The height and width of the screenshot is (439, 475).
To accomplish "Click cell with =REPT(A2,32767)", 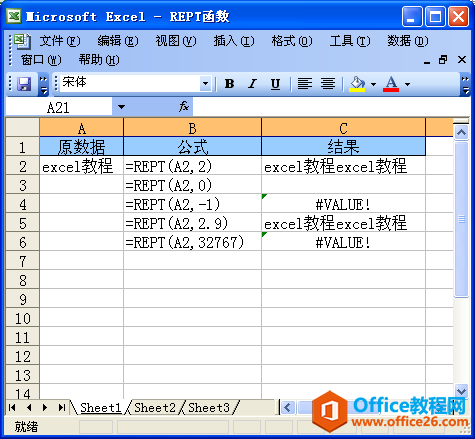I will (192, 242).
